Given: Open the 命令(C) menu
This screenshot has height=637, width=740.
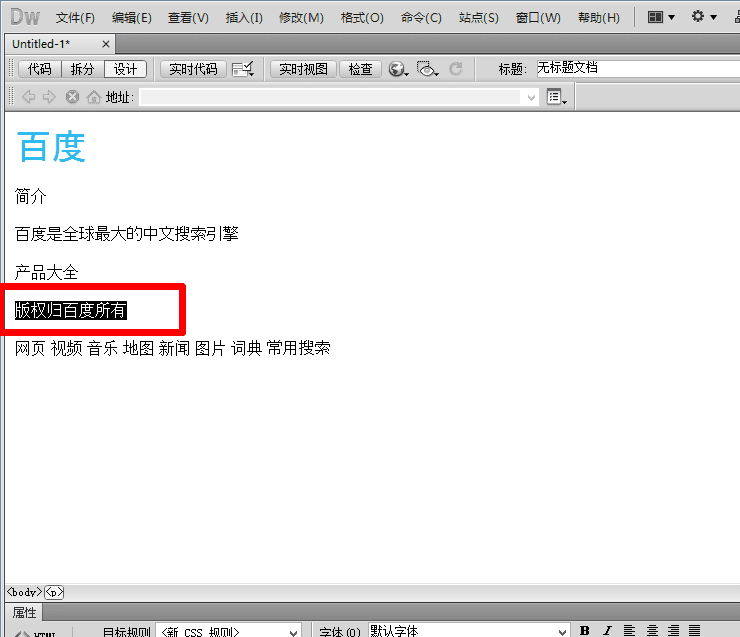Looking at the screenshot, I should click(x=421, y=17).
